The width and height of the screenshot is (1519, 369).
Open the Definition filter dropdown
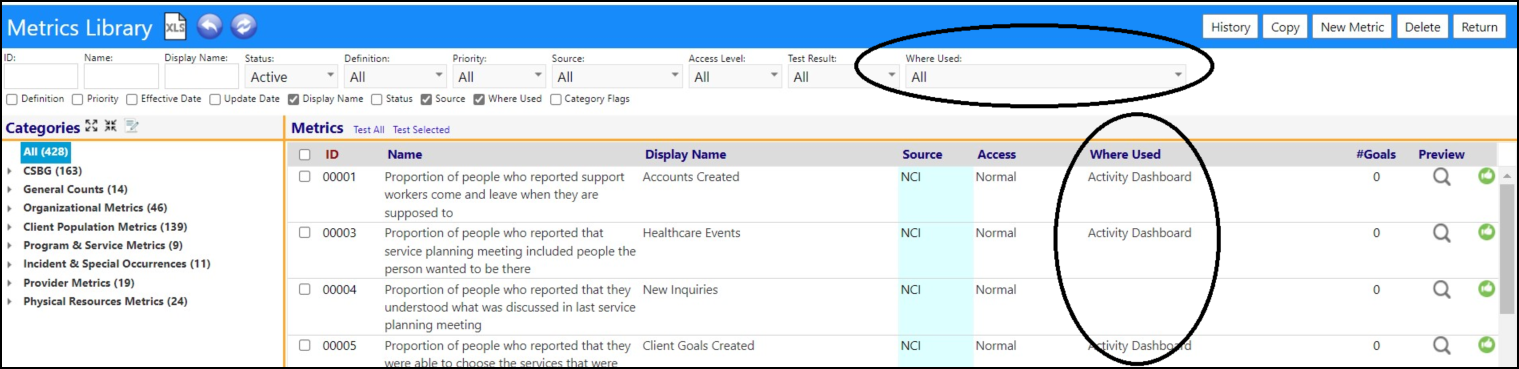click(x=395, y=77)
